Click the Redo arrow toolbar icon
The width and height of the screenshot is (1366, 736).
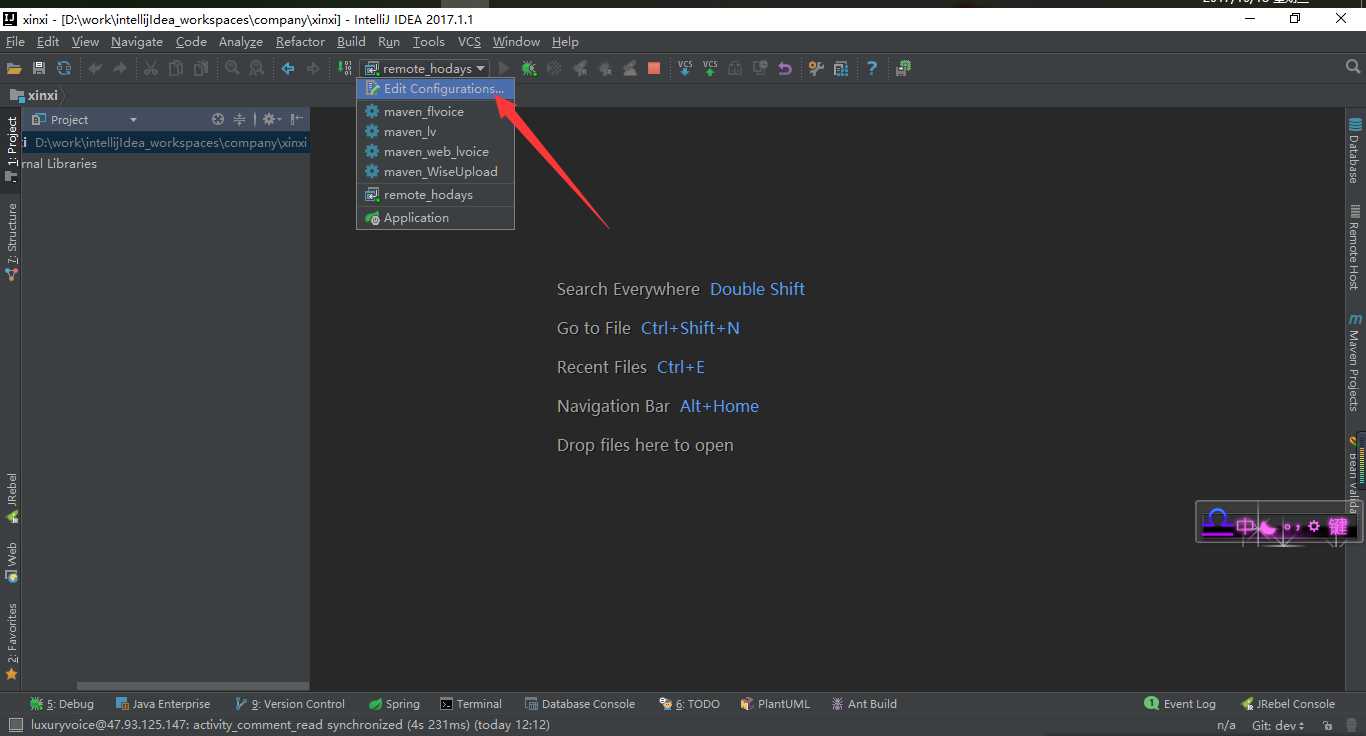point(120,68)
